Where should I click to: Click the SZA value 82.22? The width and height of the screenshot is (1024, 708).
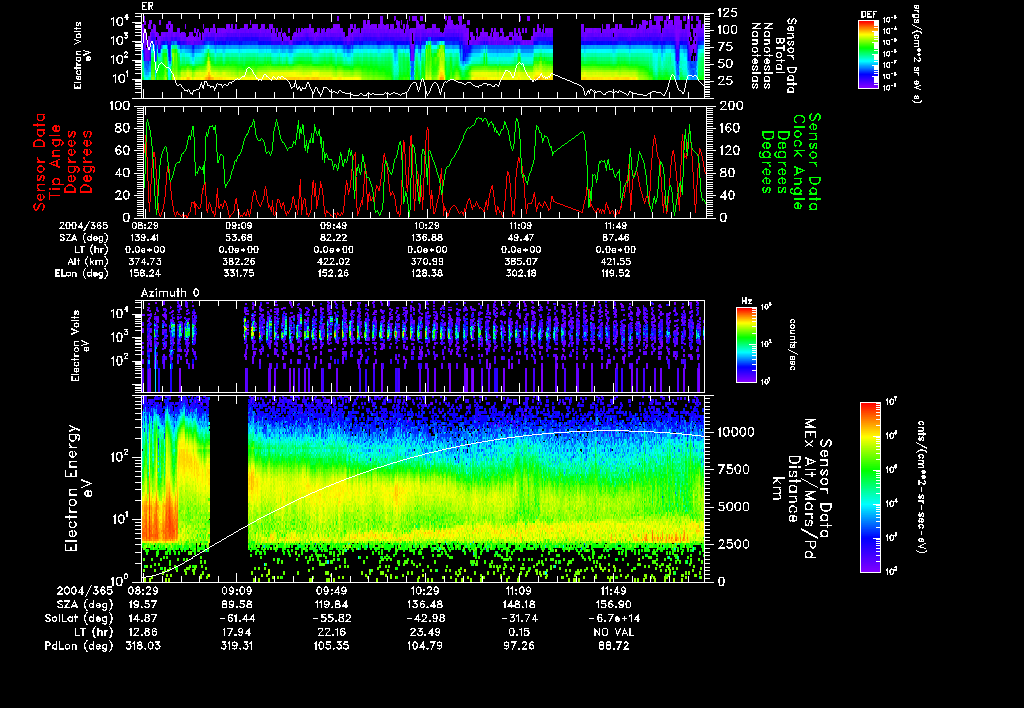coord(333,238)
